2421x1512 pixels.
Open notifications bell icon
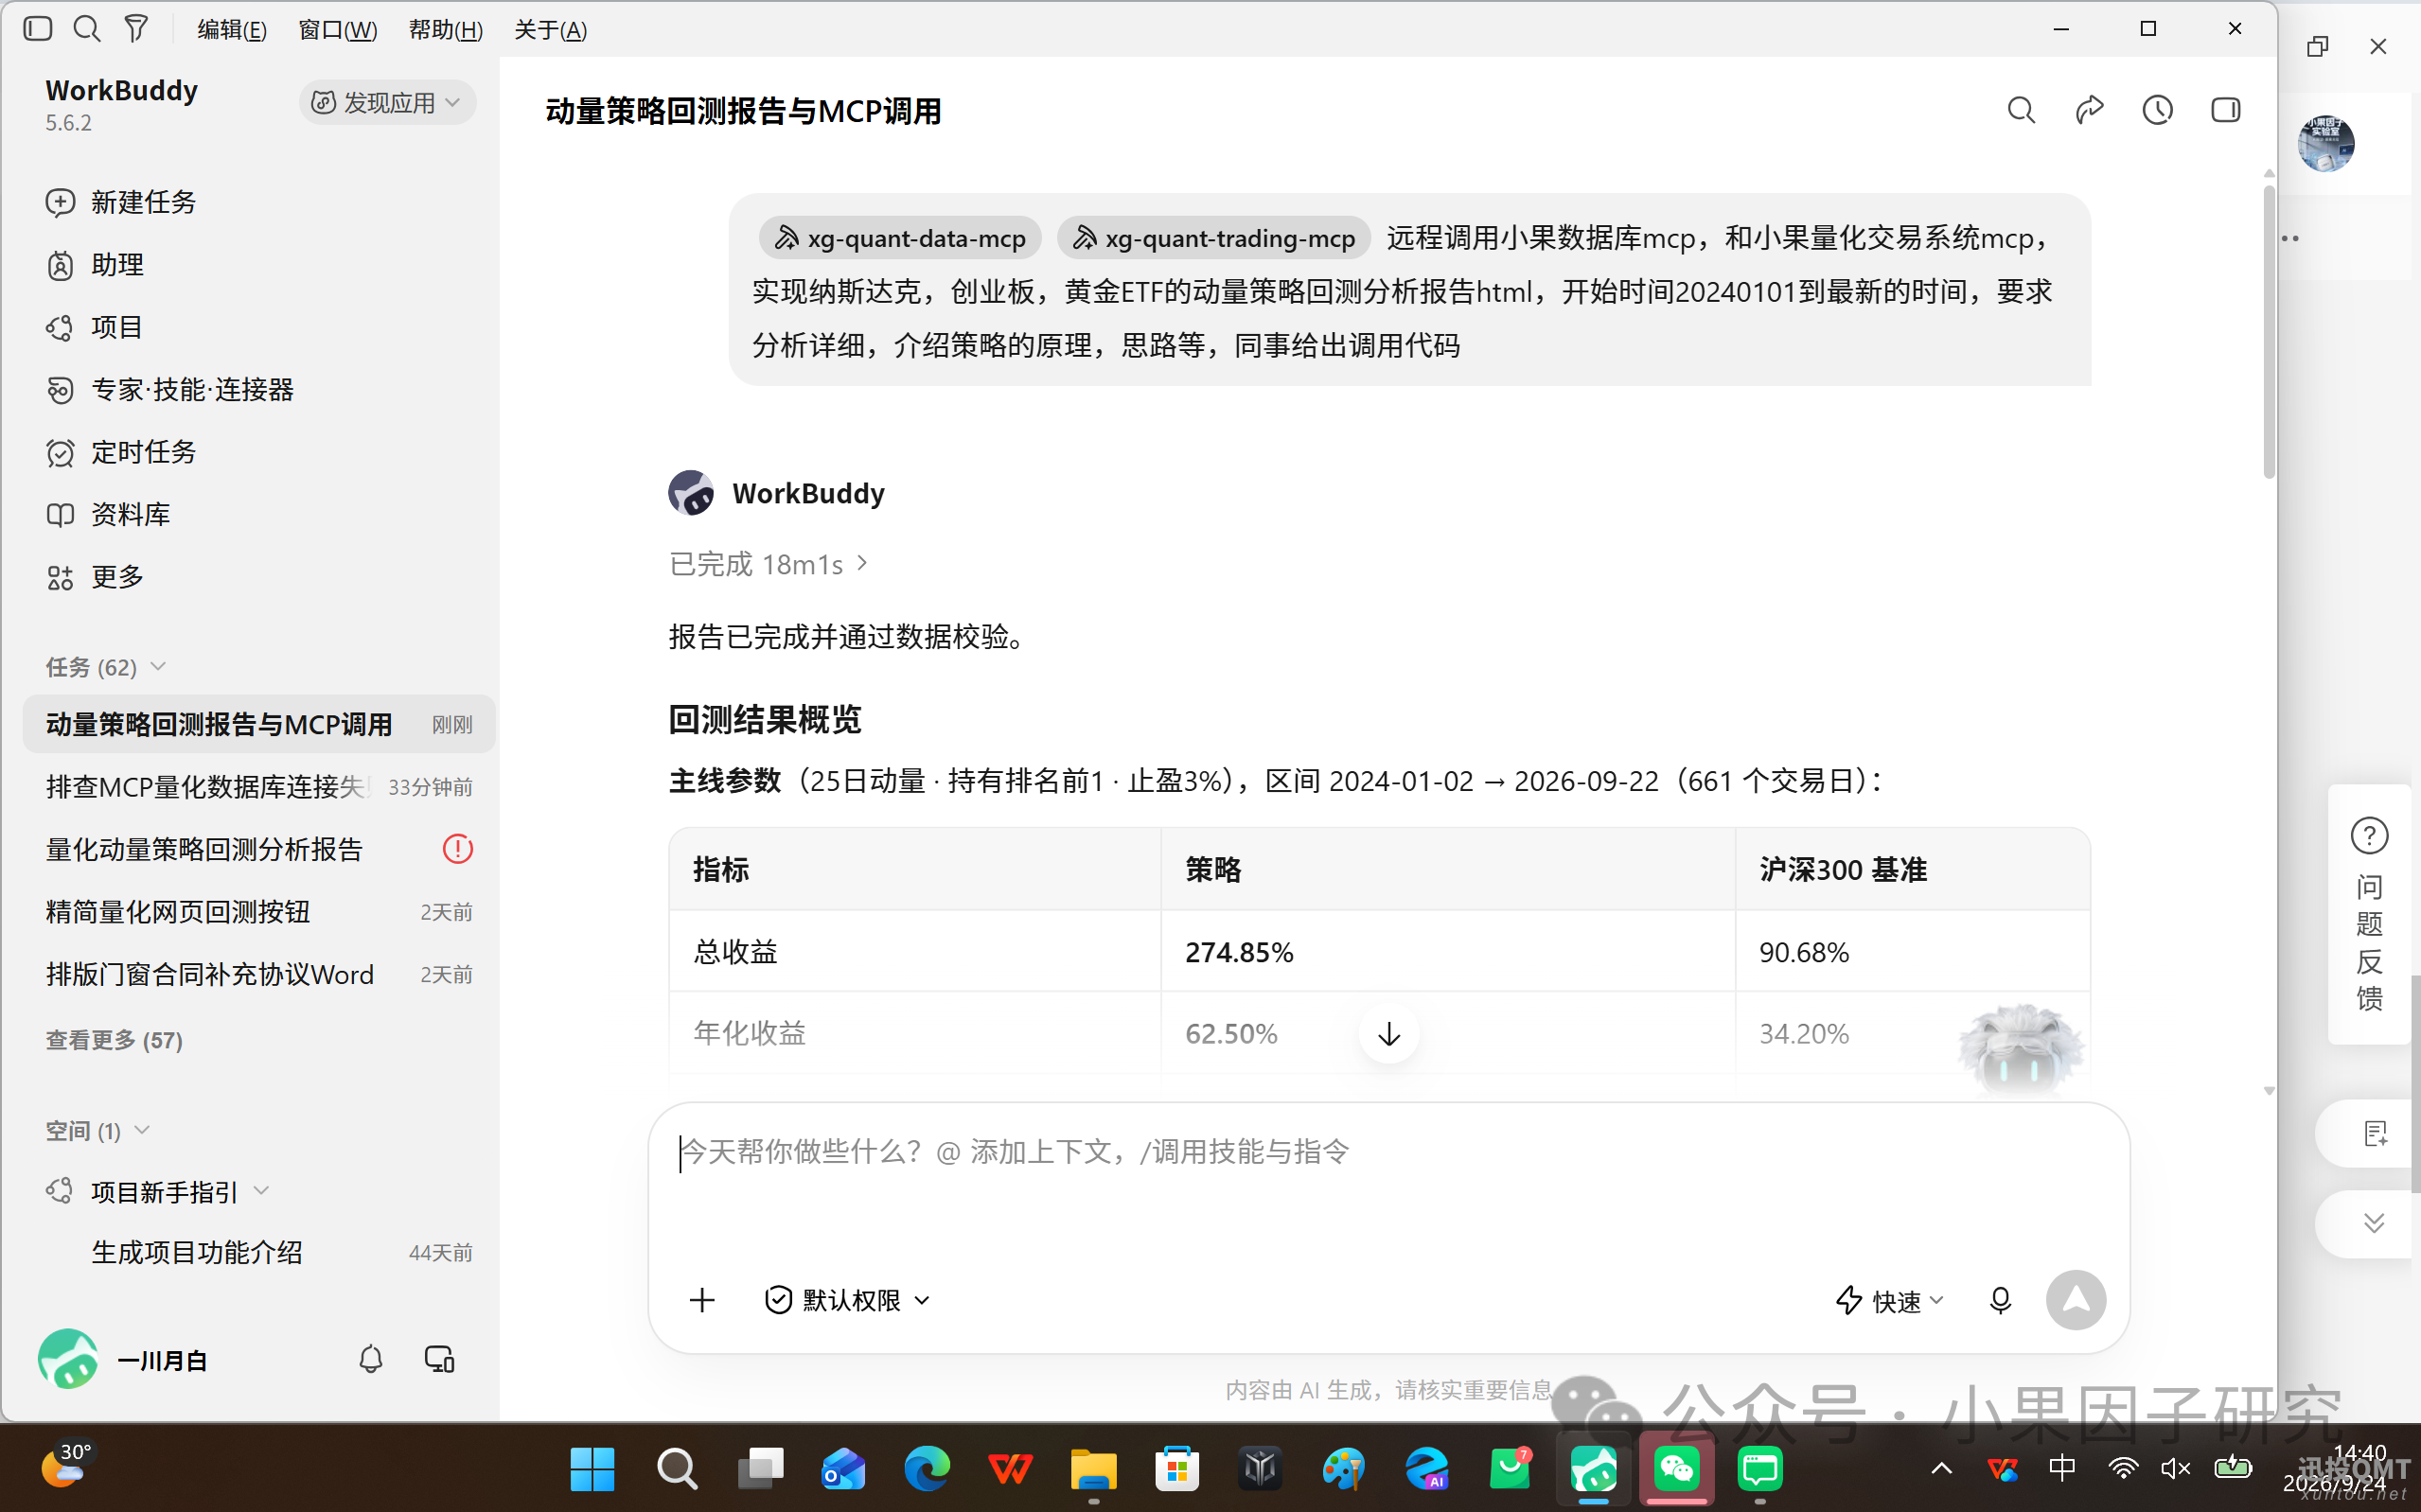point(371,1359)
